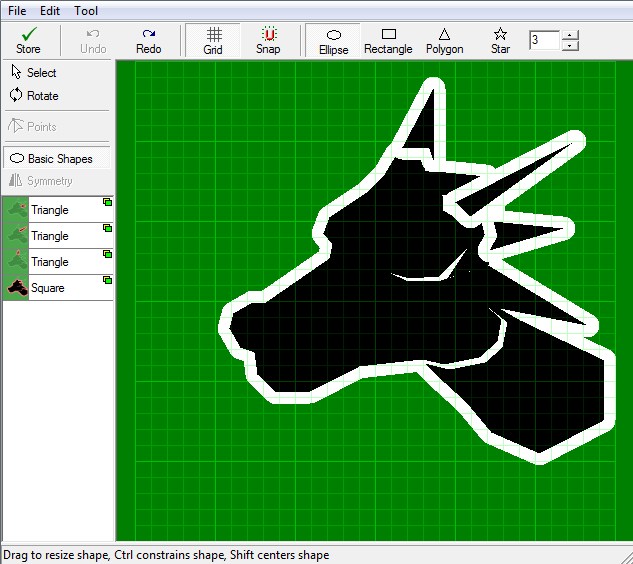Click the green layer icon on second Triangle
Viewport: 633px width, 564px height.
coord(107,228)
